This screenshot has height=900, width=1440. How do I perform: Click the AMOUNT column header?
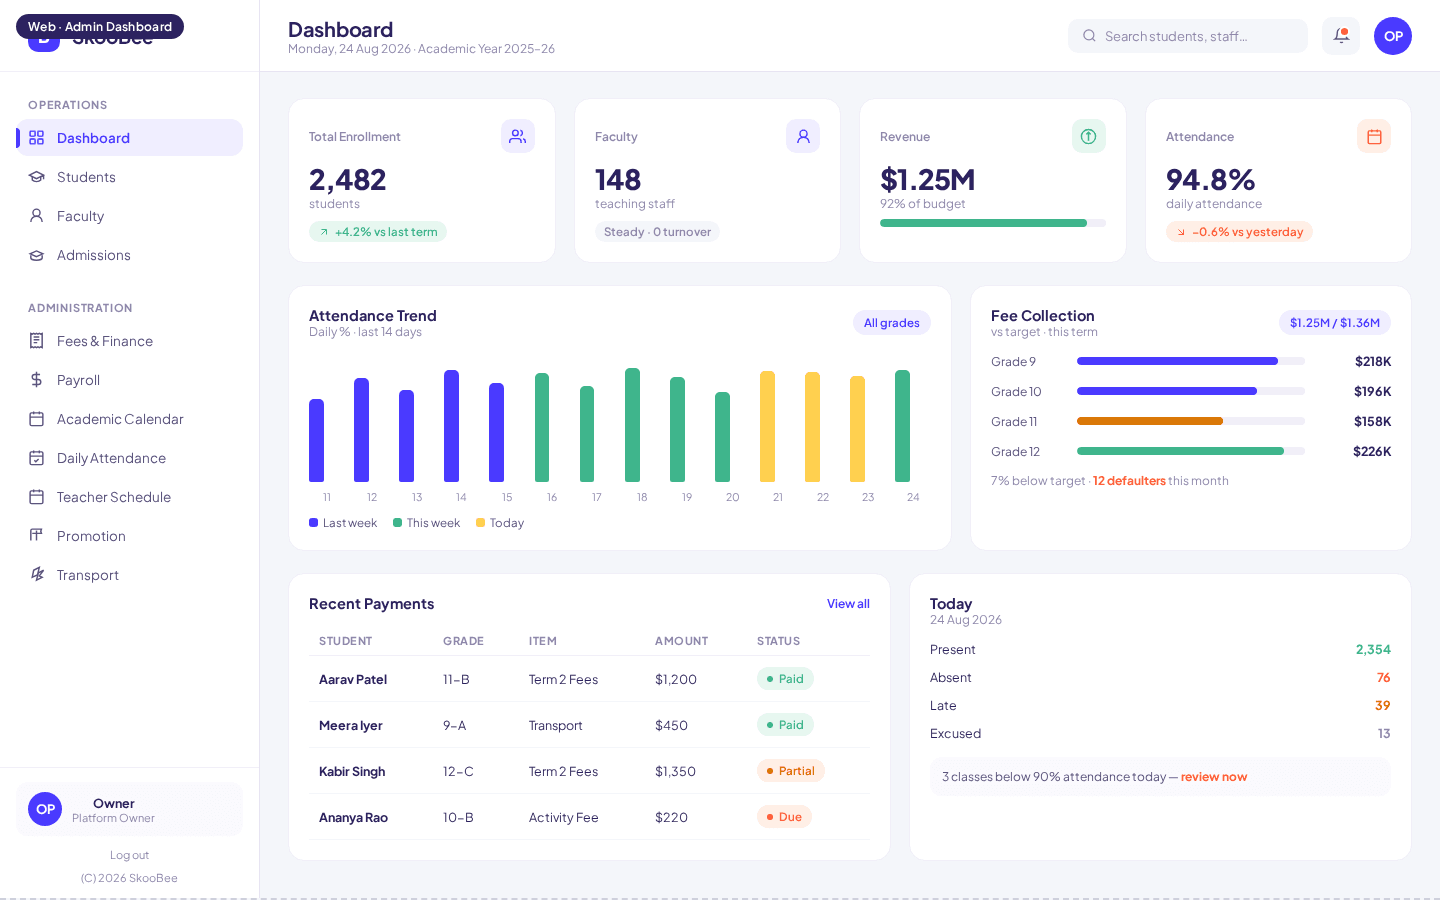(682, 641)
